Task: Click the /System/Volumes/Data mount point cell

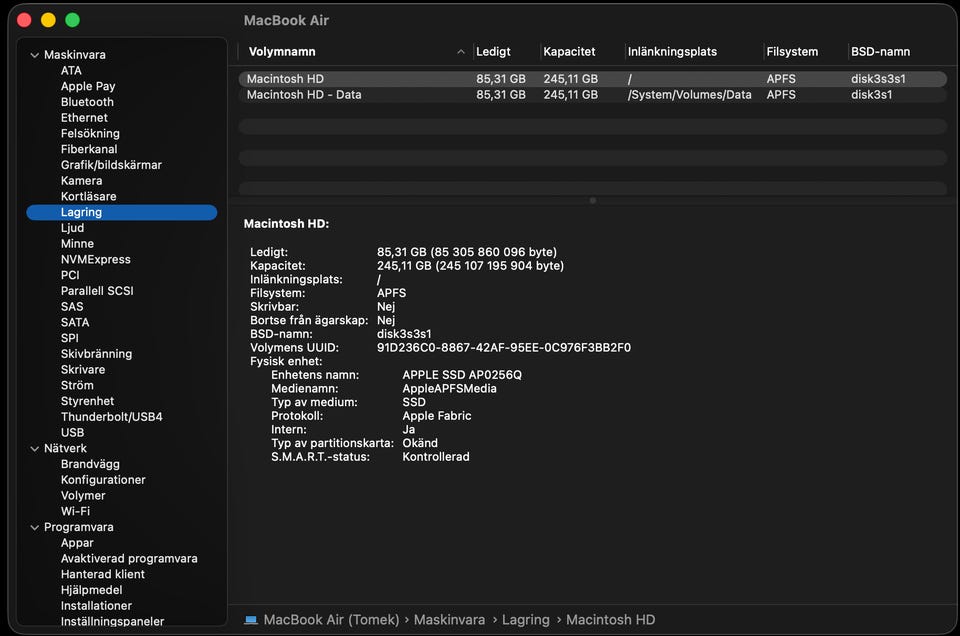Action: click(x=689, y=95)
